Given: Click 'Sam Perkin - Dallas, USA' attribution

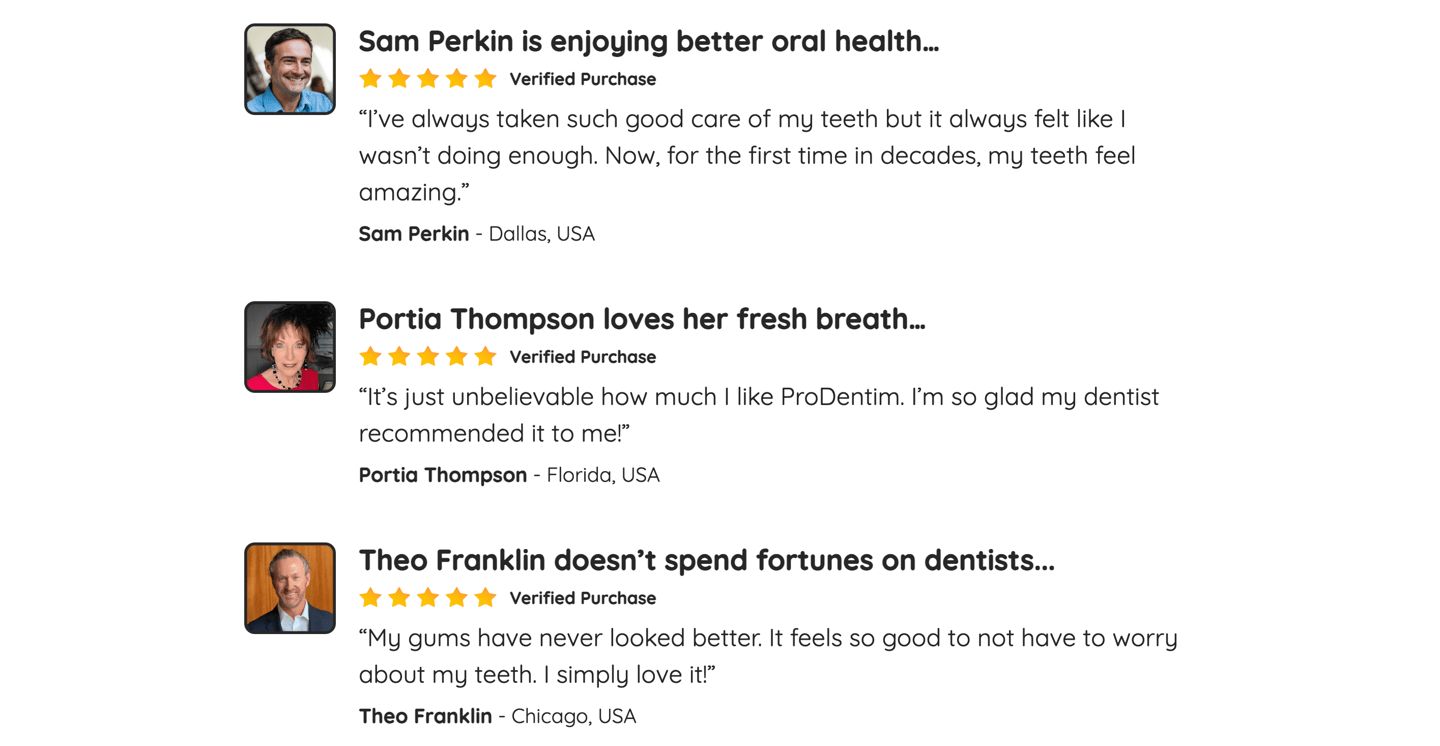Looking at the screenshot, I should tap(477, 234).
